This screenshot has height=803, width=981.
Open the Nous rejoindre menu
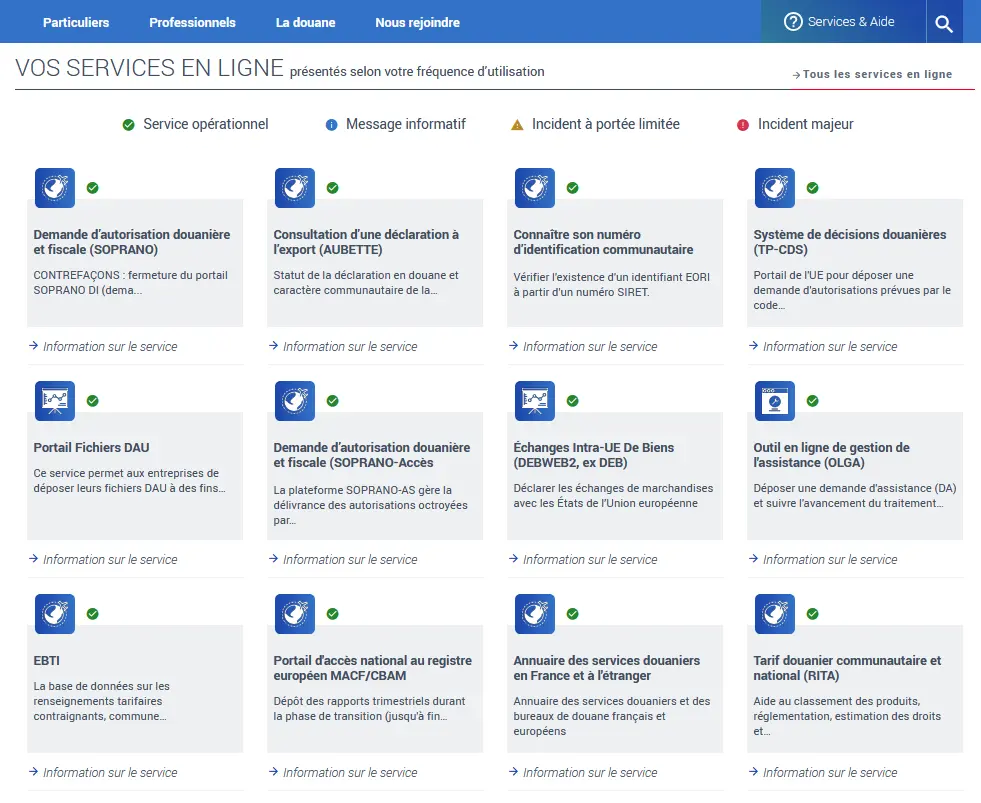(x=417, y=22)
